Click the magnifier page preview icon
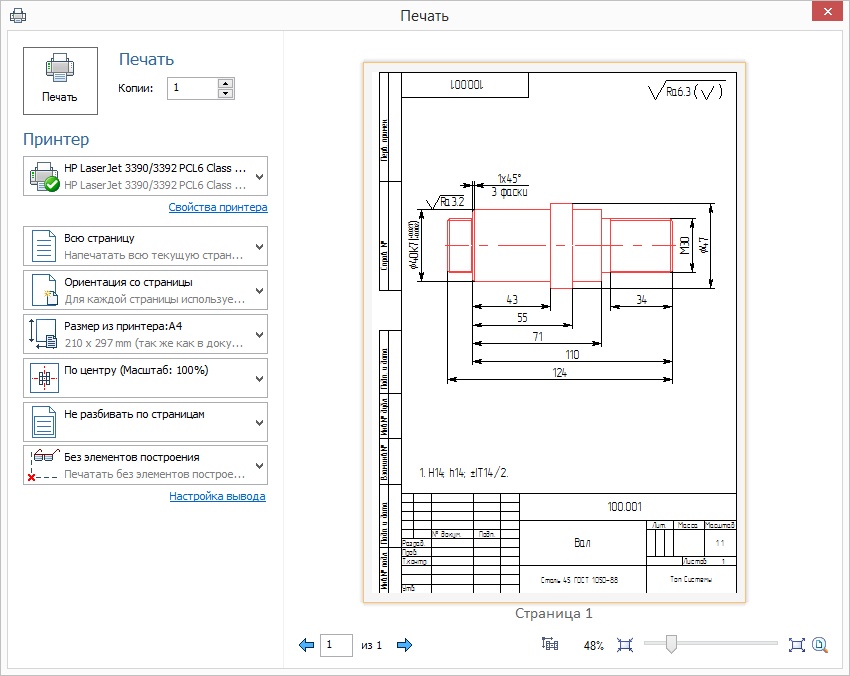 point(820,645)
